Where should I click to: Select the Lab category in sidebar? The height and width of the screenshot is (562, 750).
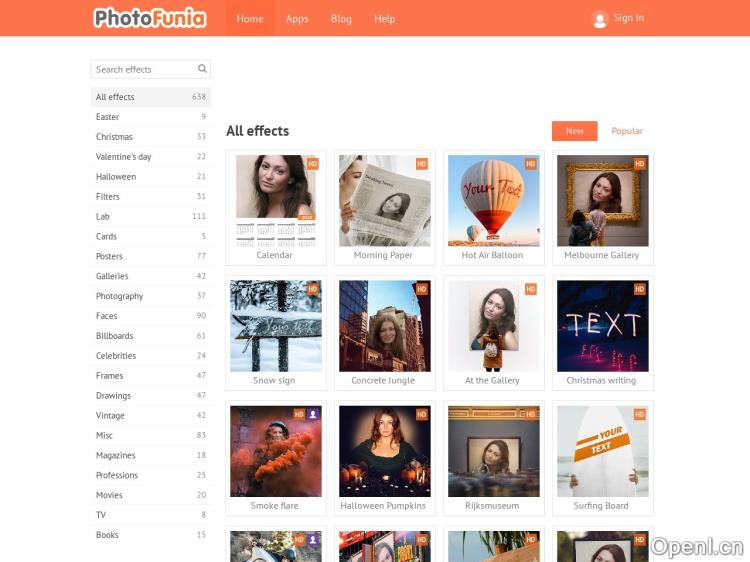click(x=151, y=216)
